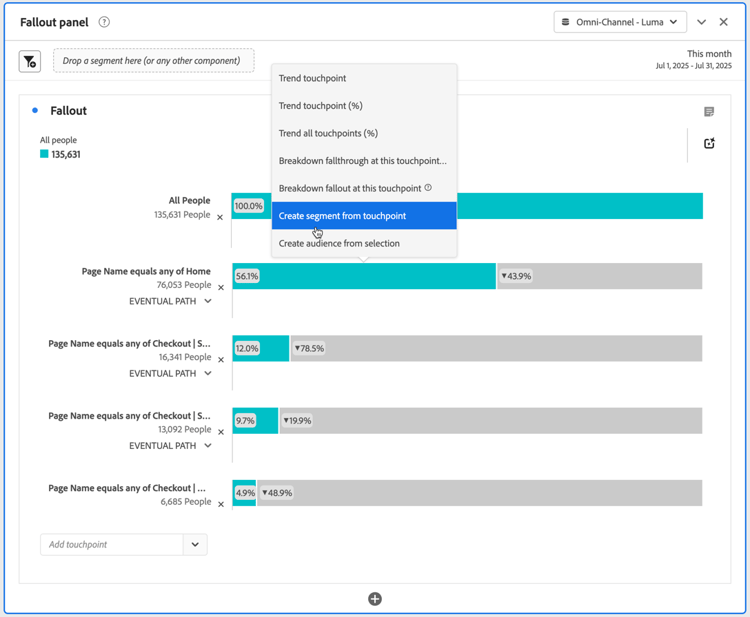
Task: Remove the Page Name equals Home touchpoint
Action: click(221, 287)
